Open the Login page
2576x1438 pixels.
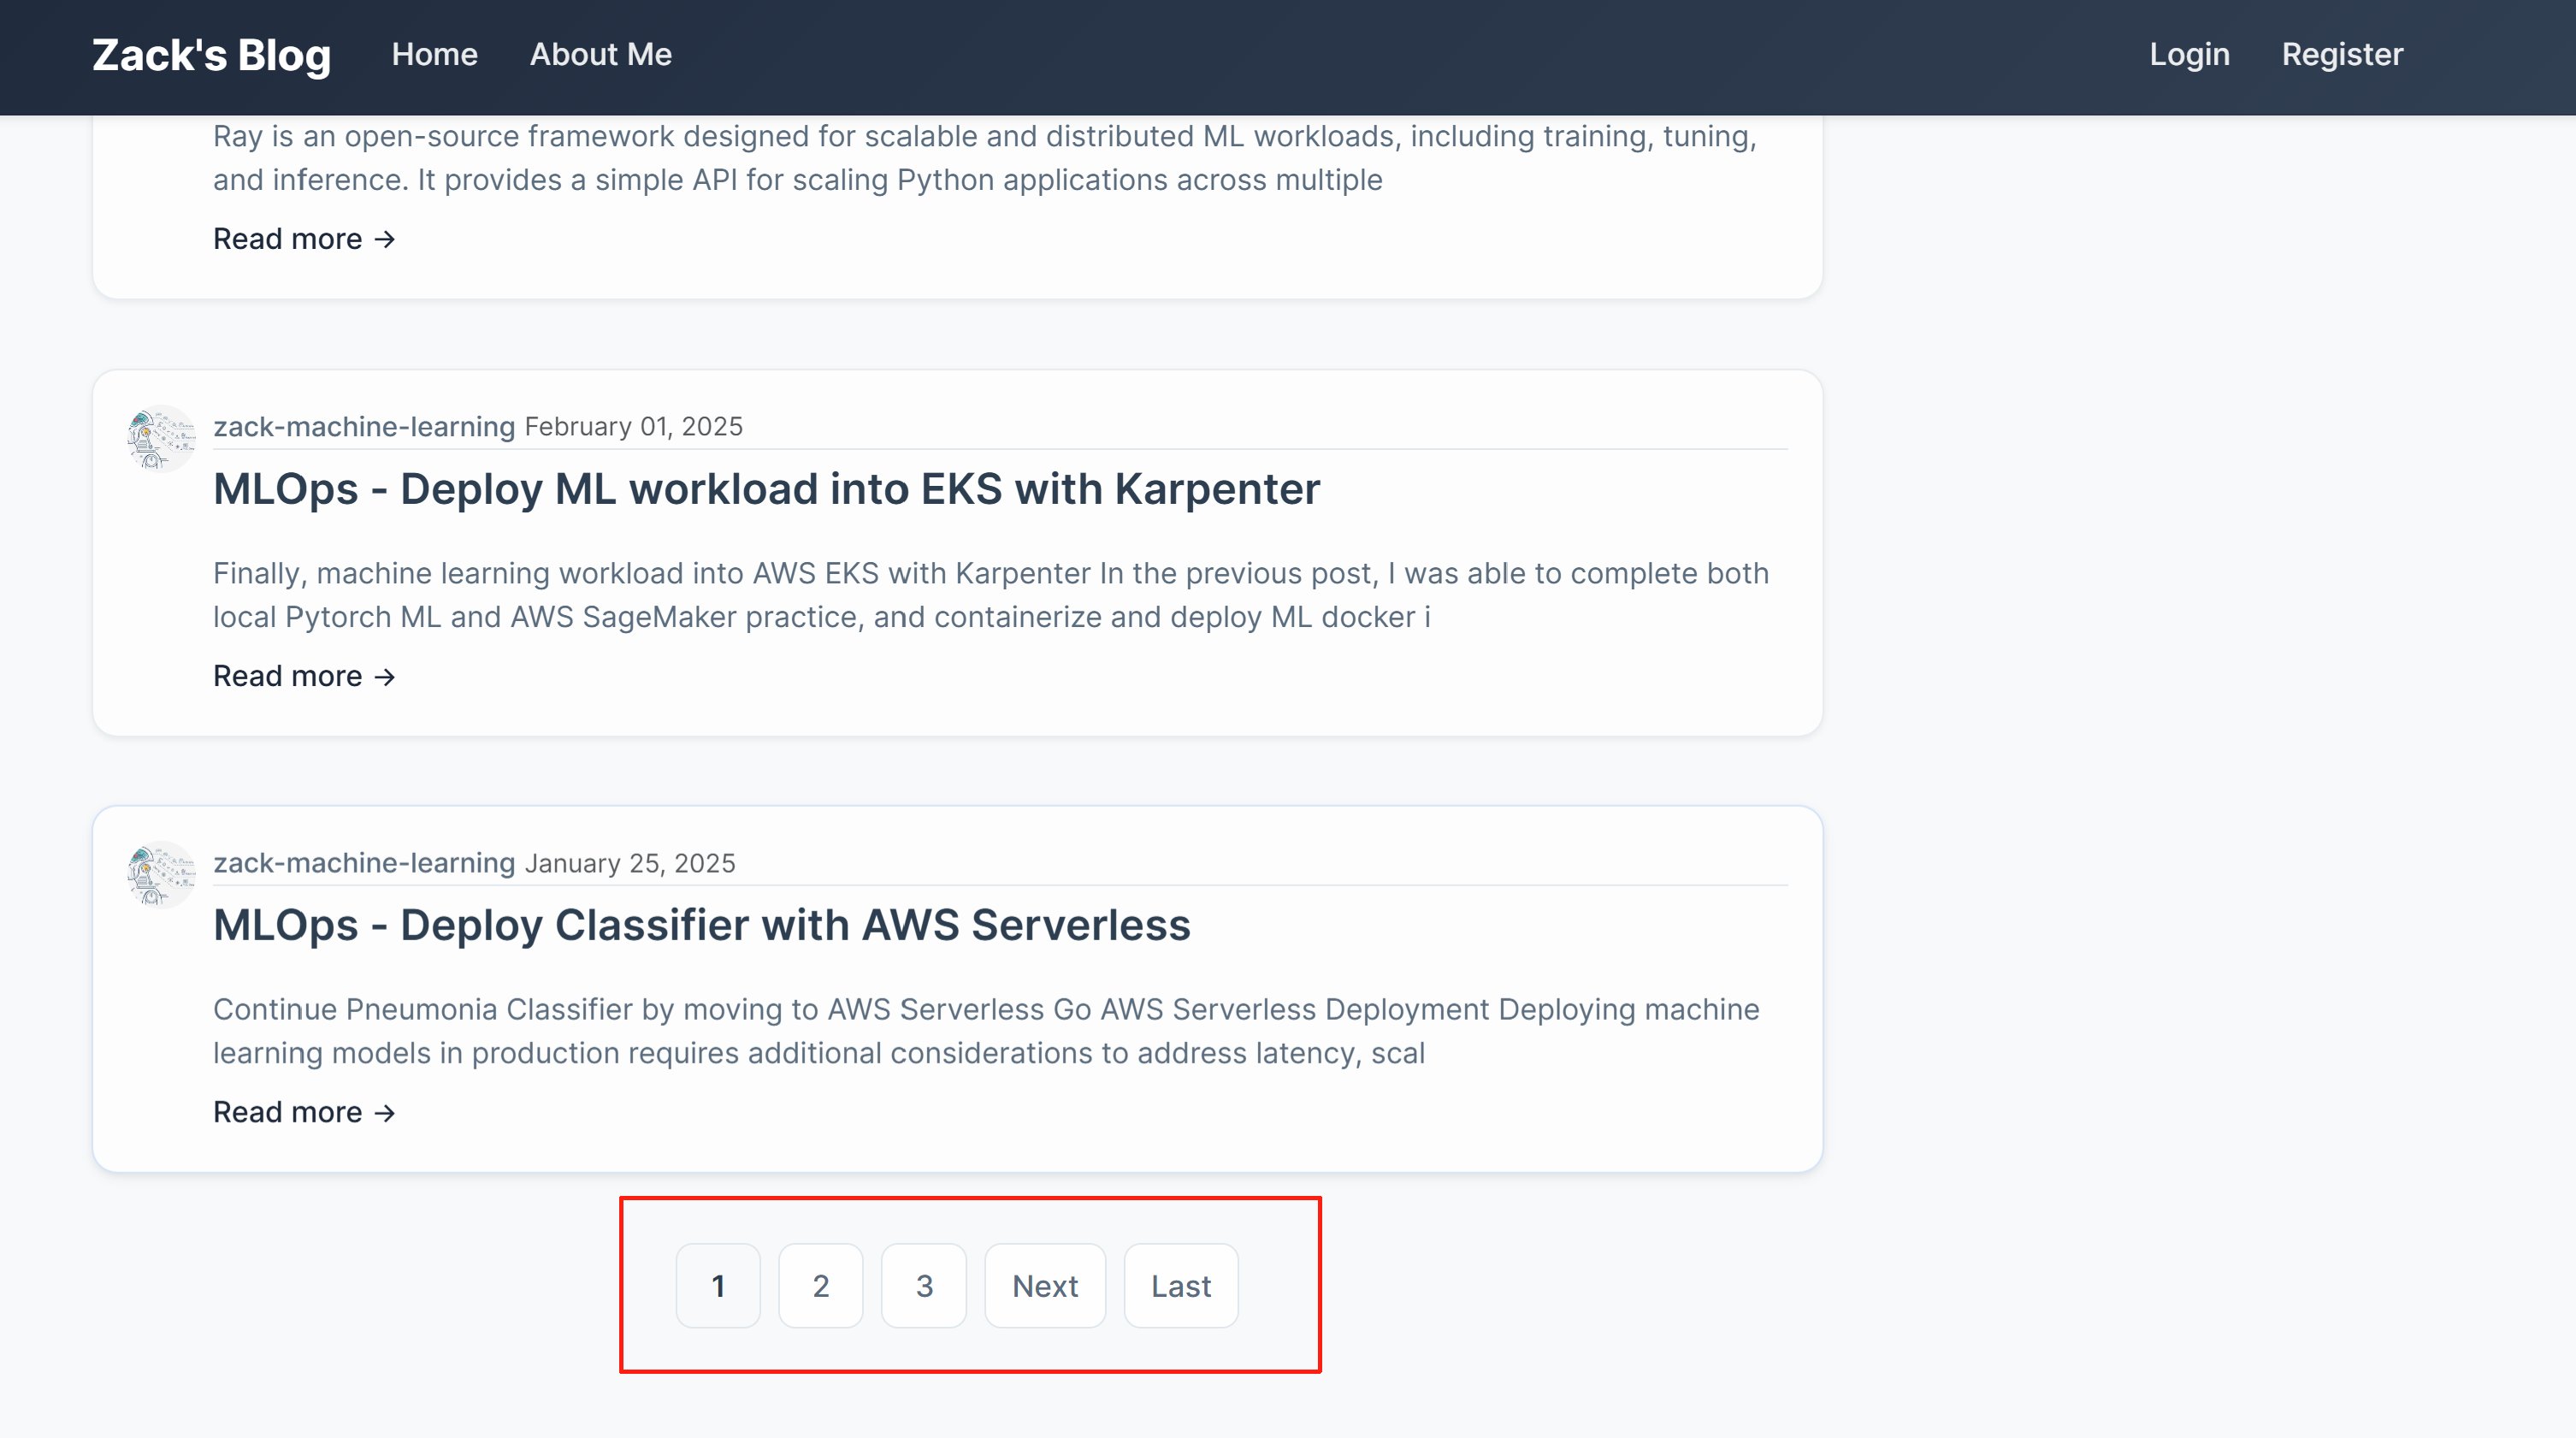pyautogui.click(x=2189, y=54)
